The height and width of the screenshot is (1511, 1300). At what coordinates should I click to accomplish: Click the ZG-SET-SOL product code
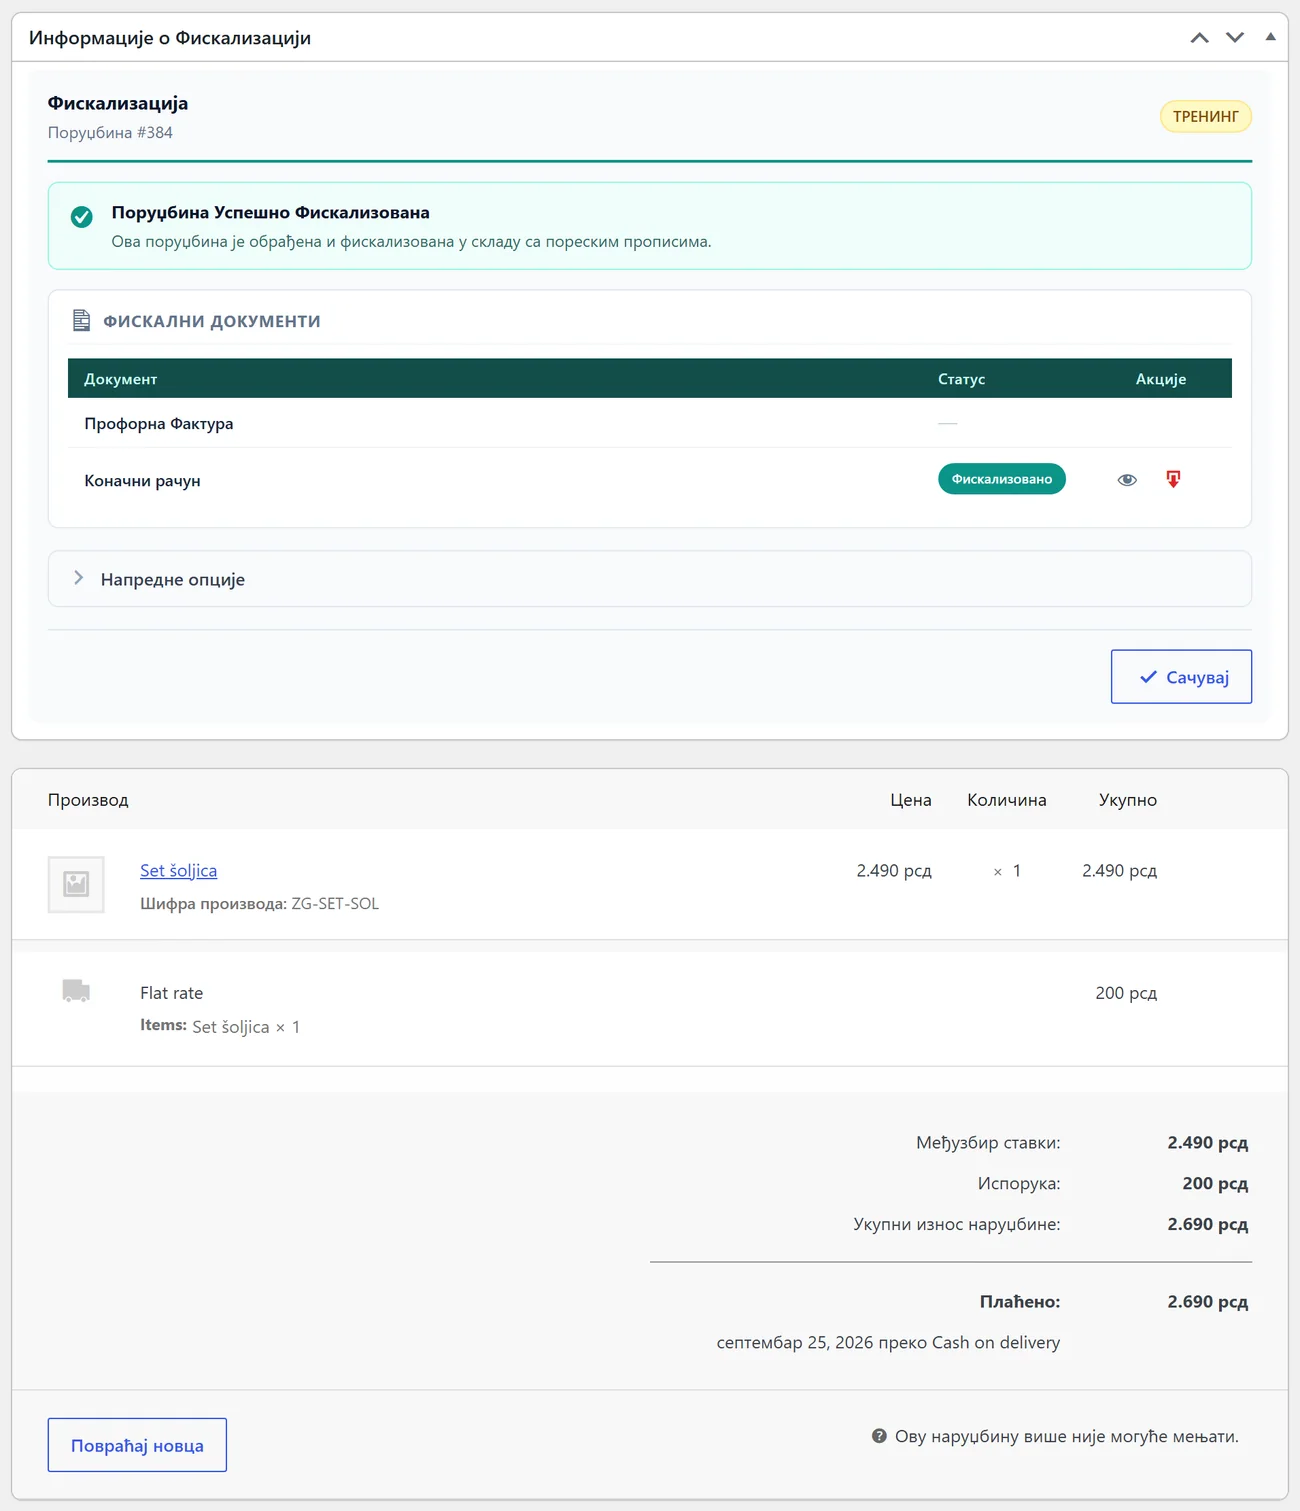click(x=335, y=903)
